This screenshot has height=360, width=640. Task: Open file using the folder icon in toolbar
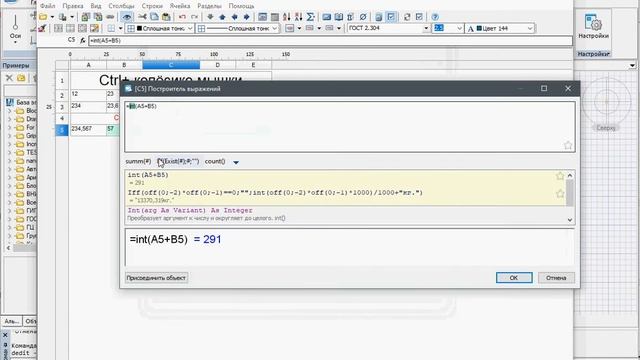tap(43, 17)
